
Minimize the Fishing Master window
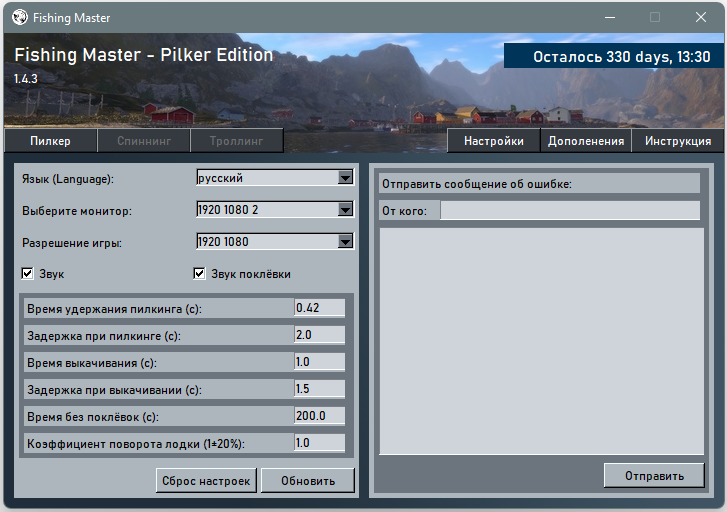click(610, 18)
